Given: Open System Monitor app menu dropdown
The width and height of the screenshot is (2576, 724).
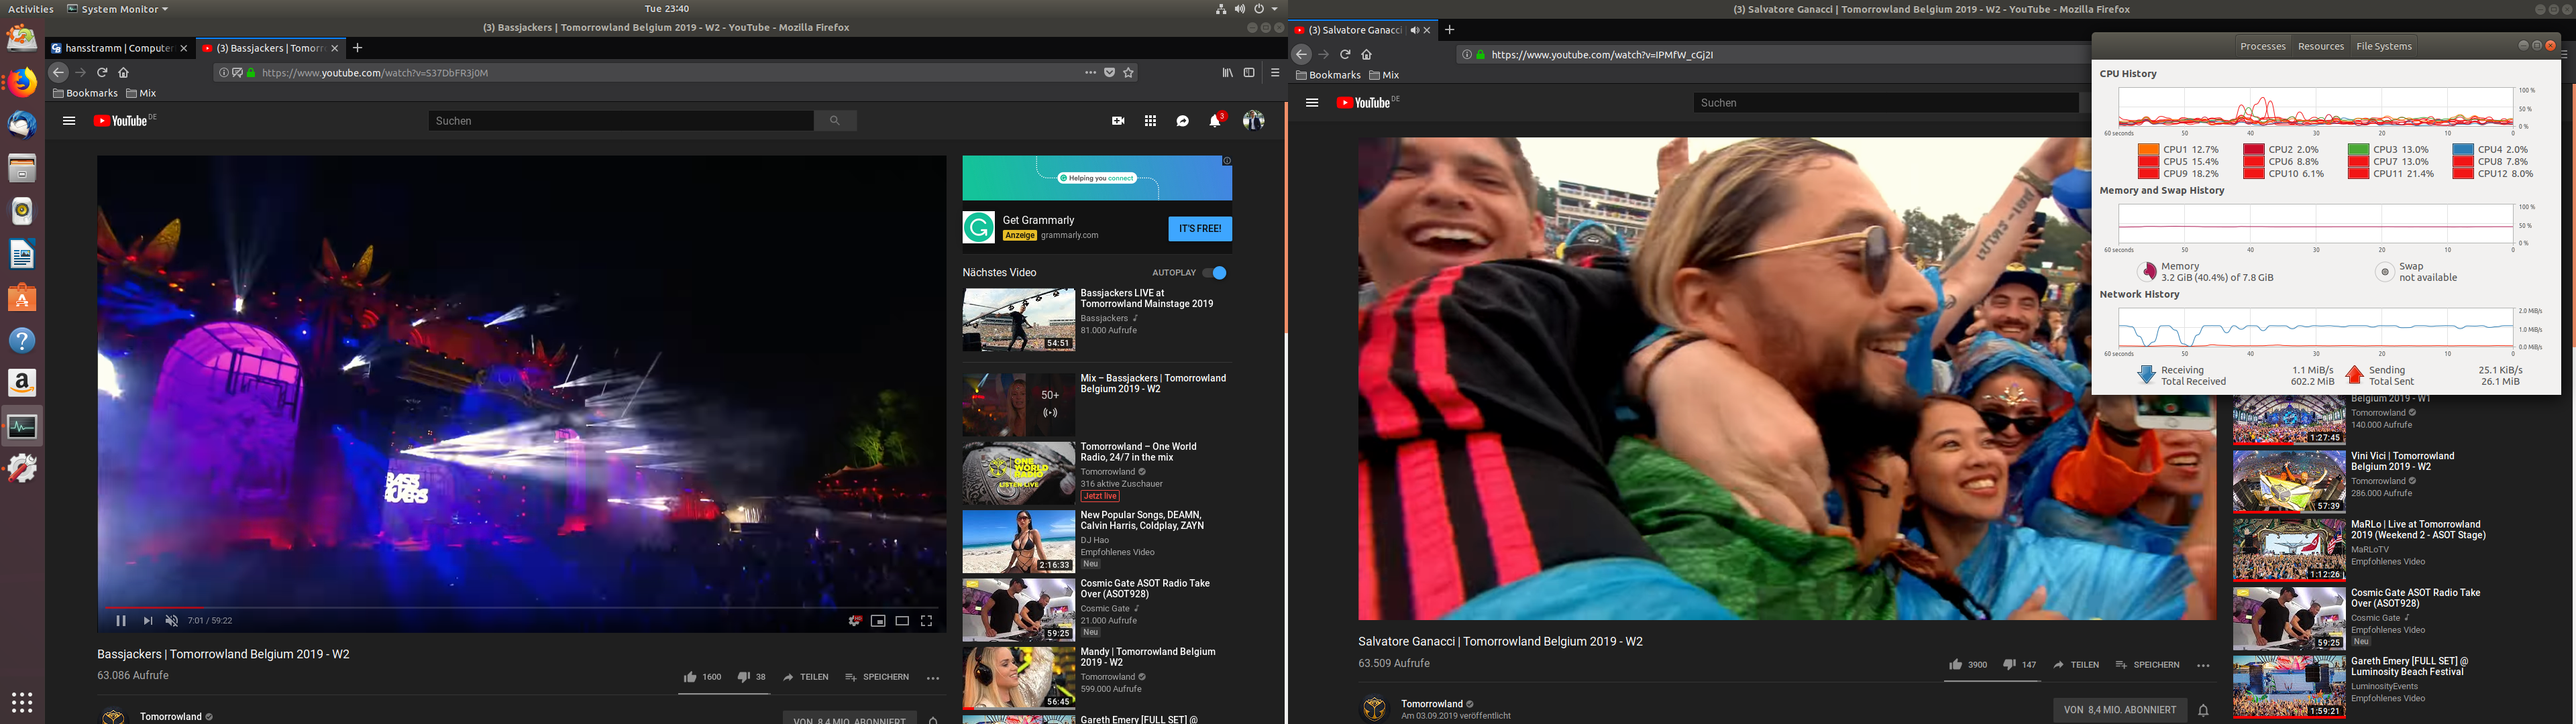Looking at the screenshot, I should tap(118, 9).
